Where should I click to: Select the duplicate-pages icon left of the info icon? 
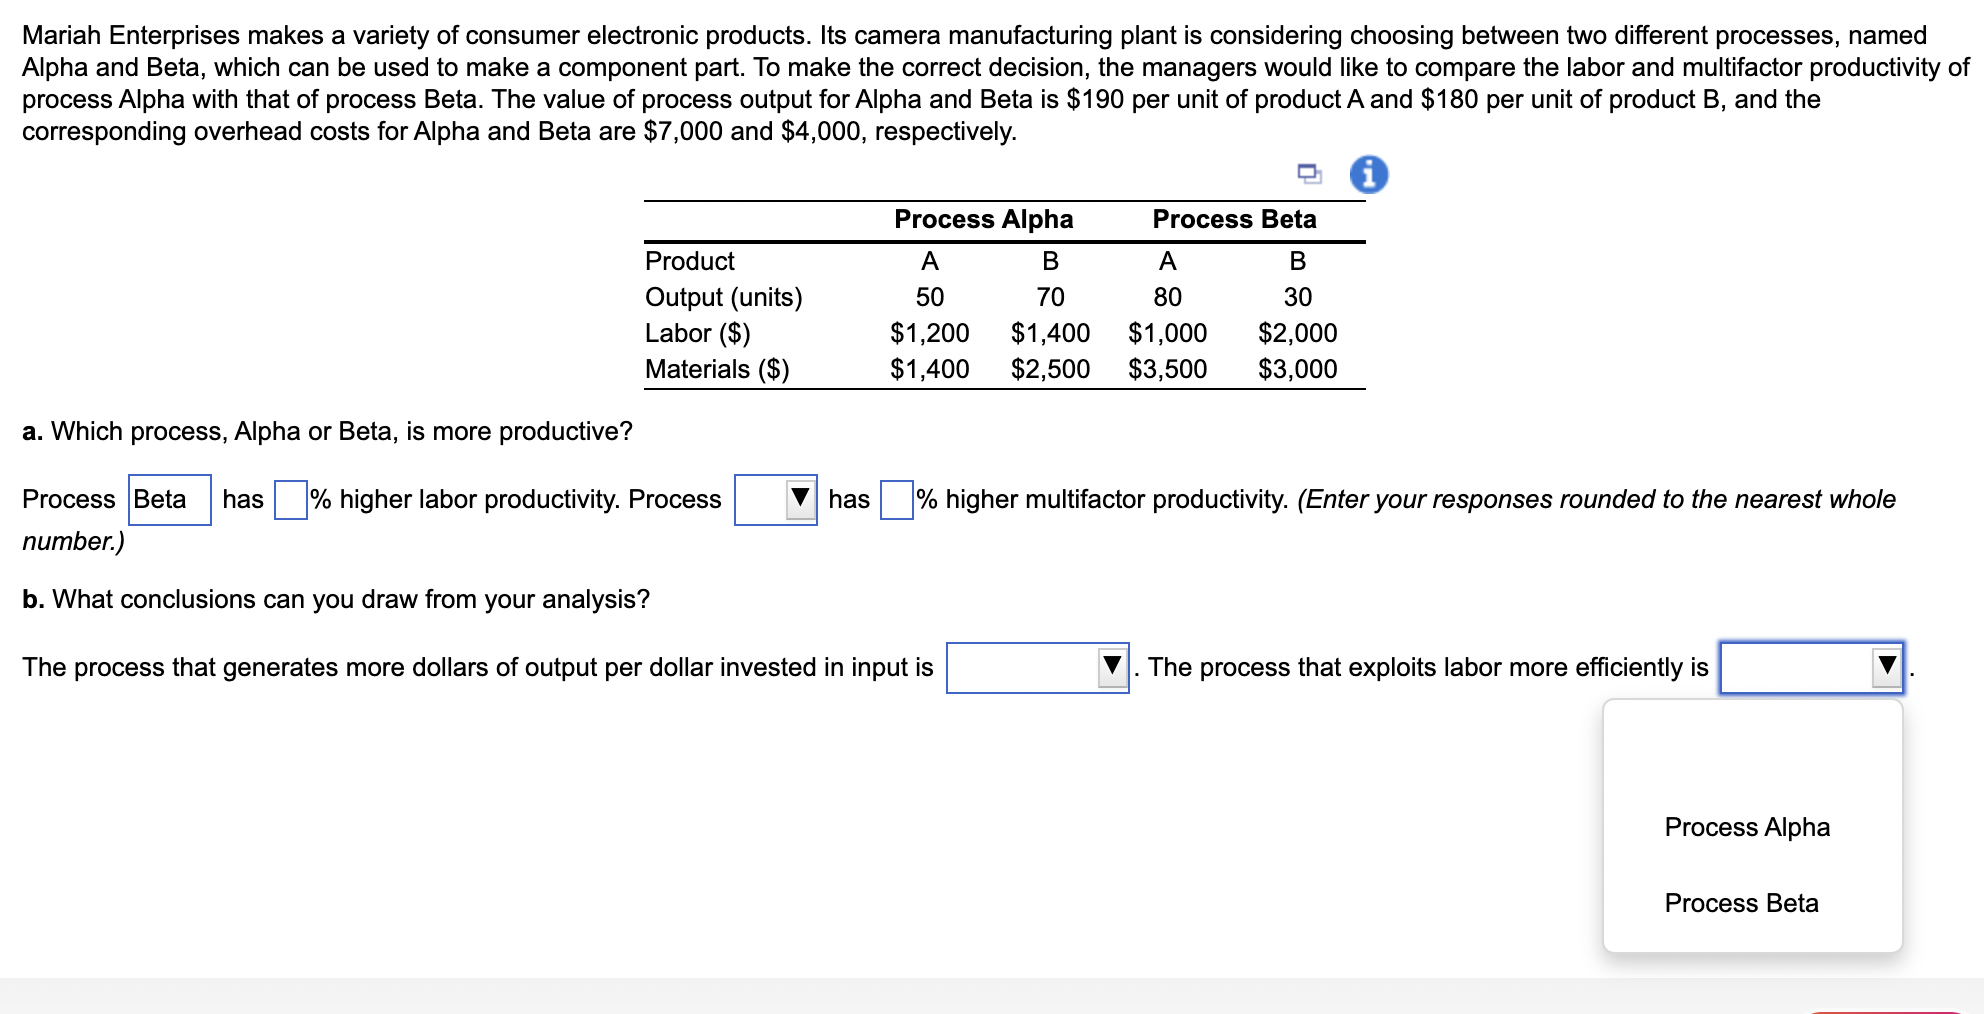click(x=1310, y=174)
